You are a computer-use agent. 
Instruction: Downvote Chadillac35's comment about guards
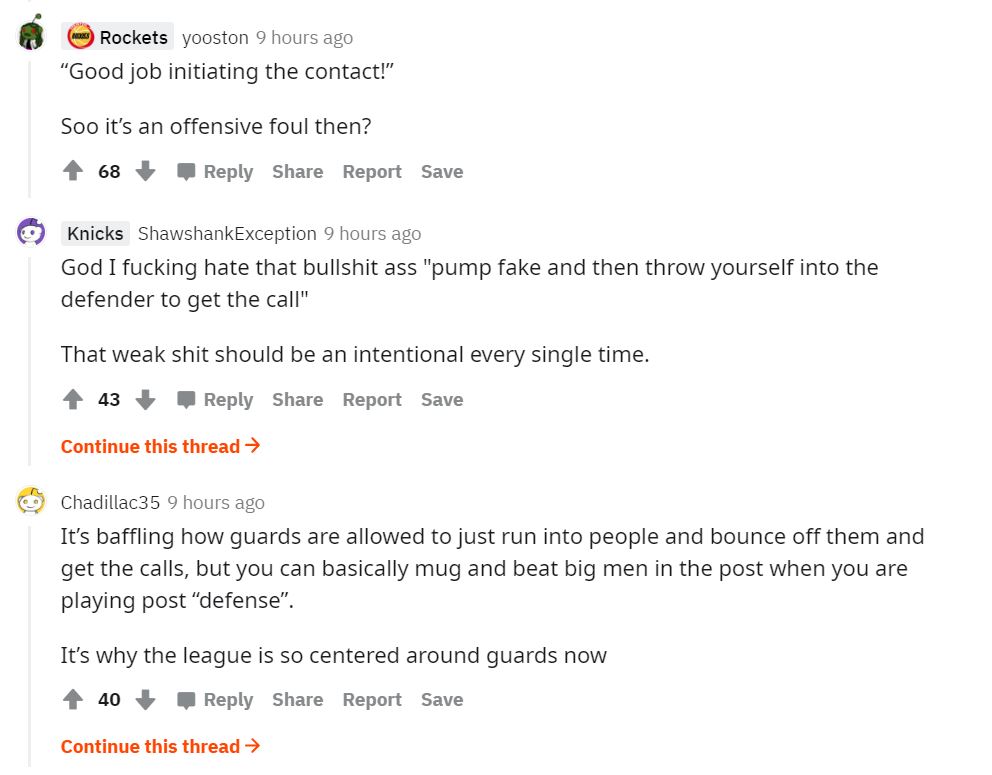point(146,699)
